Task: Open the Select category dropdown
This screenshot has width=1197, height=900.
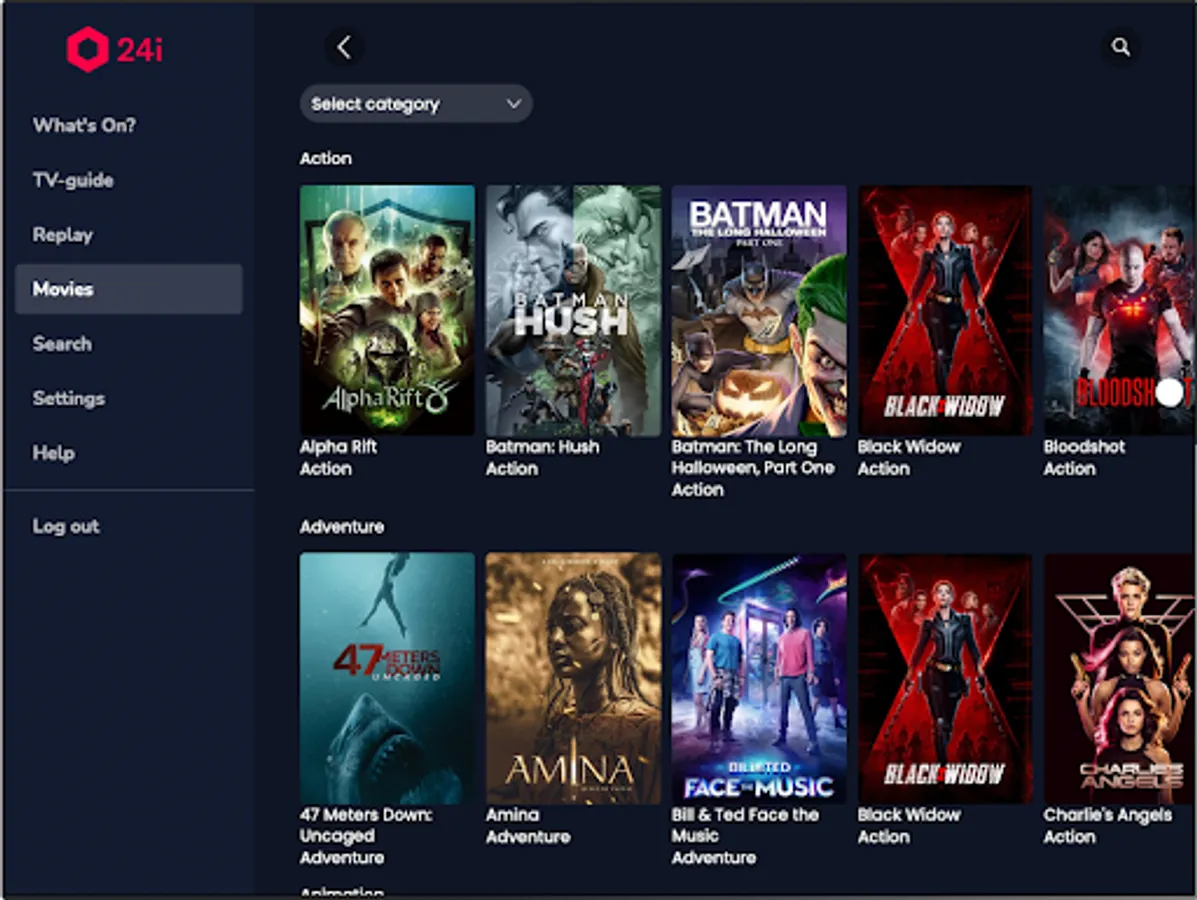Action: click(416, 104)
